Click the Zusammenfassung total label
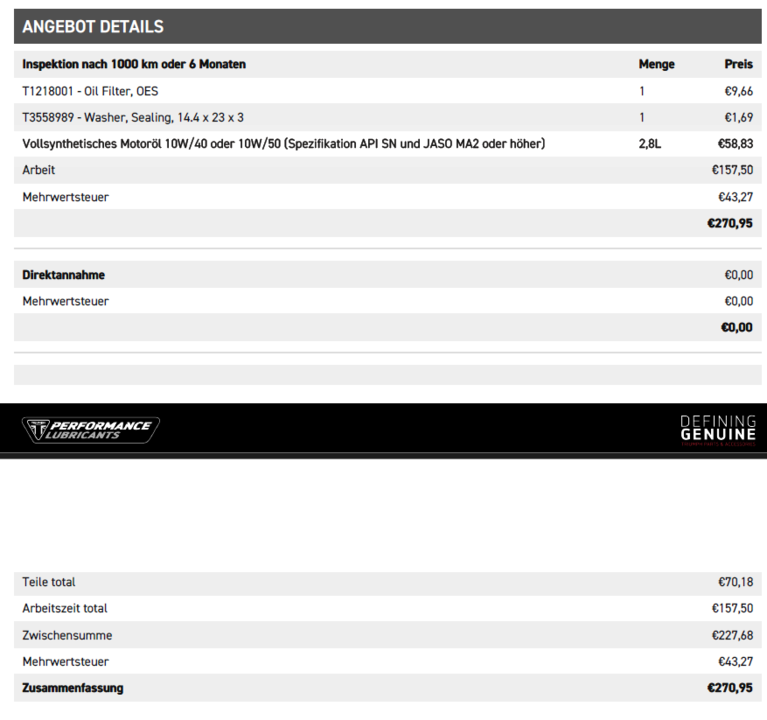The image size is (767, 720). coord(73,688)
